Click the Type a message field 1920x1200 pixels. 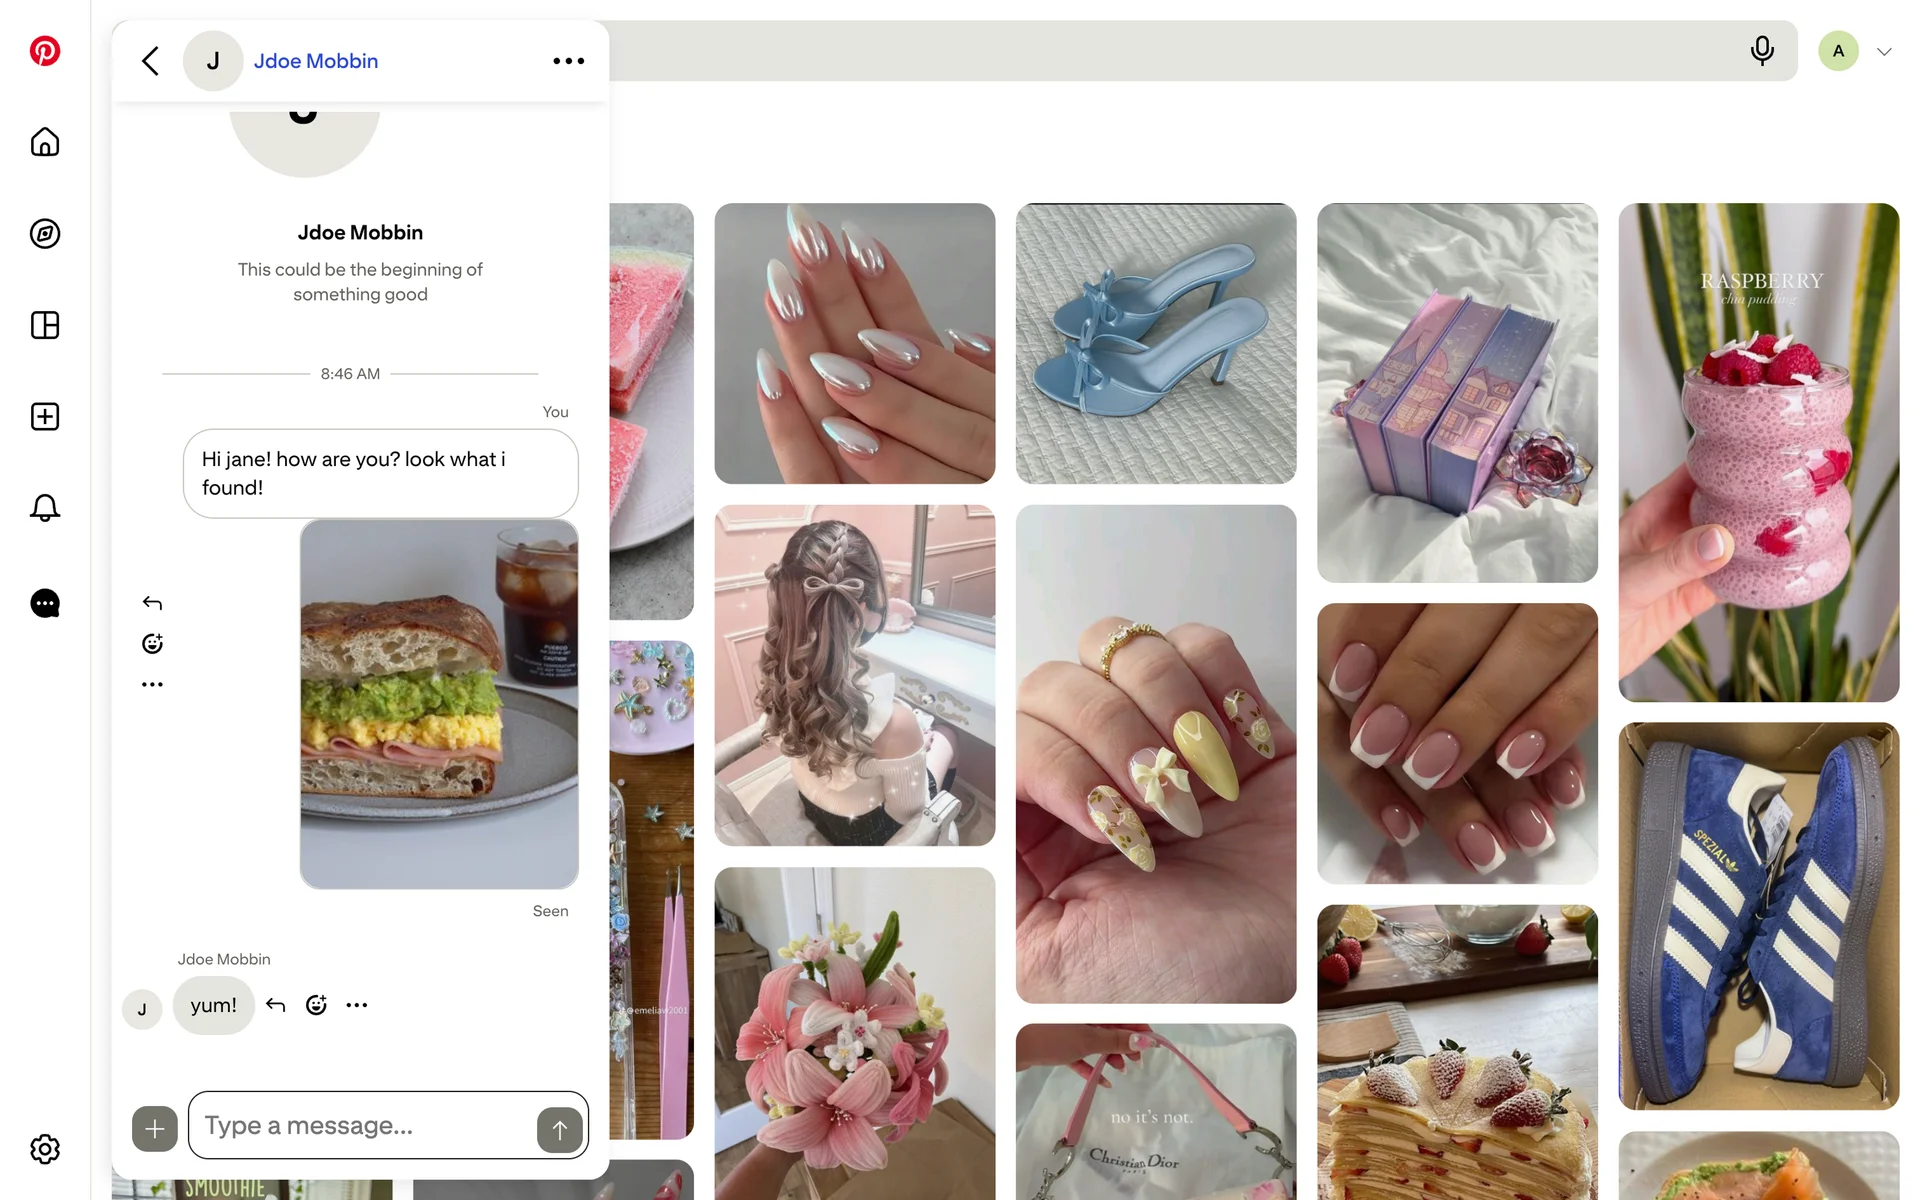(362, 1126)
